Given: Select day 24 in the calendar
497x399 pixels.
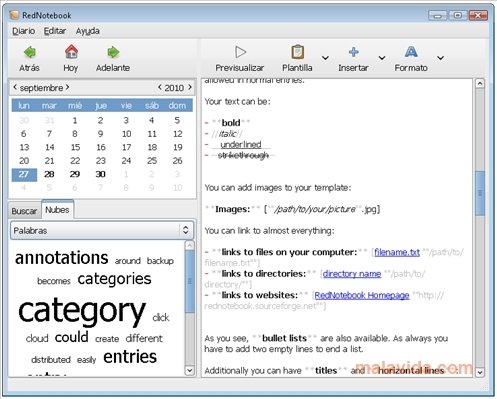Looking at the screenshot, I should point(126,161).
